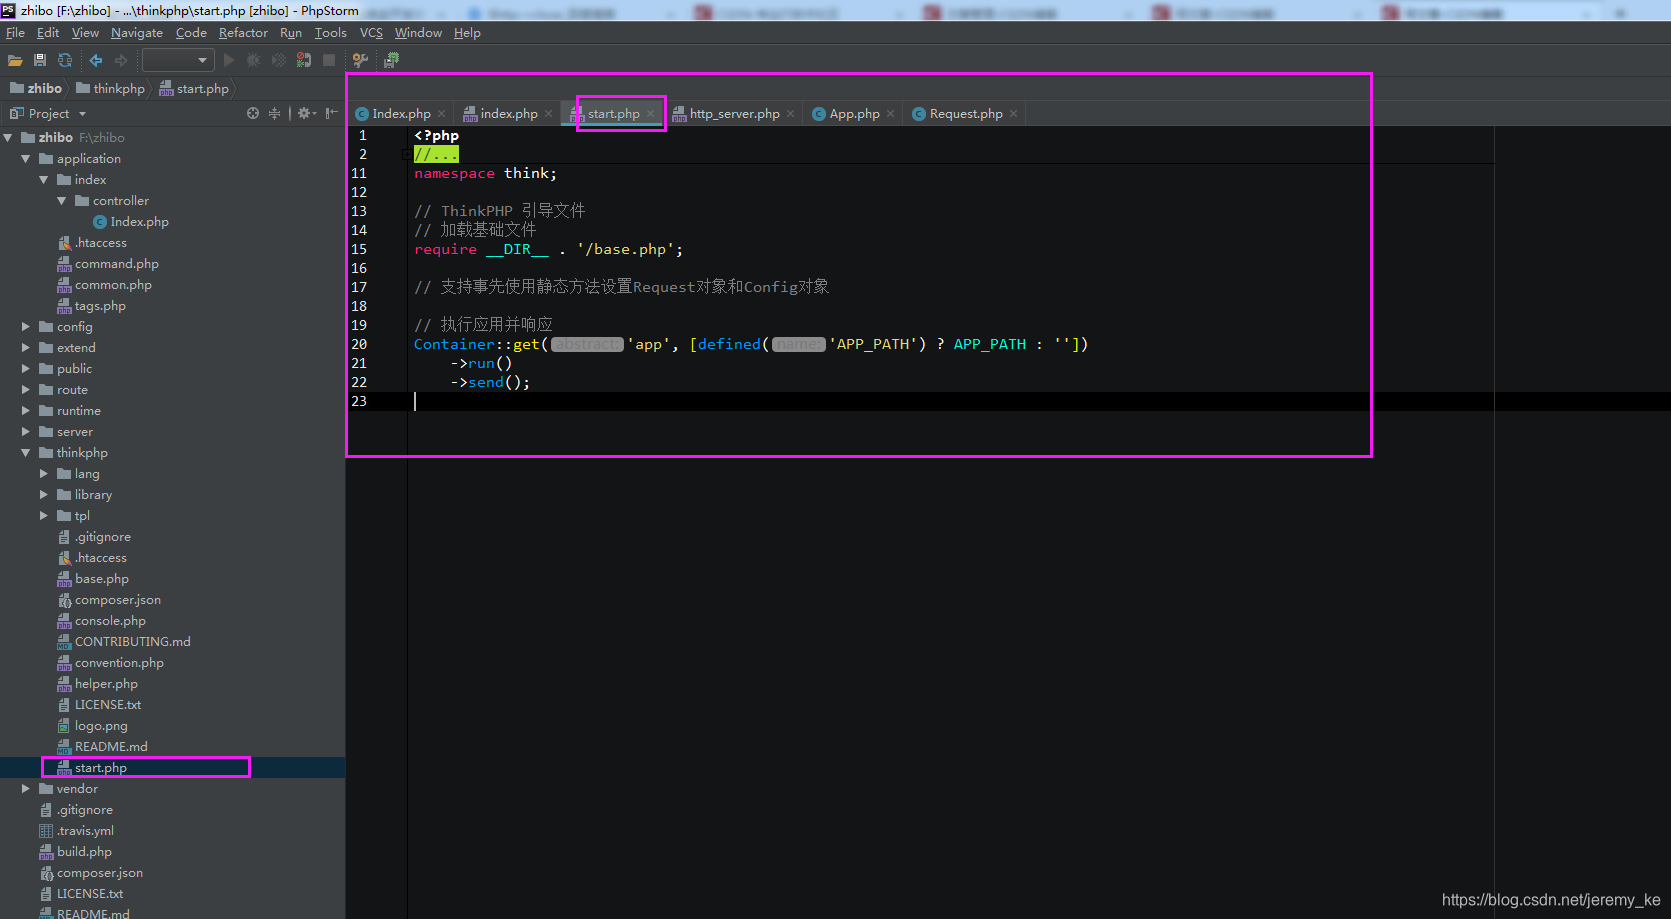Open the File menu
Viewport: 1671px width, 919px height.
click(x=15, y=33)
